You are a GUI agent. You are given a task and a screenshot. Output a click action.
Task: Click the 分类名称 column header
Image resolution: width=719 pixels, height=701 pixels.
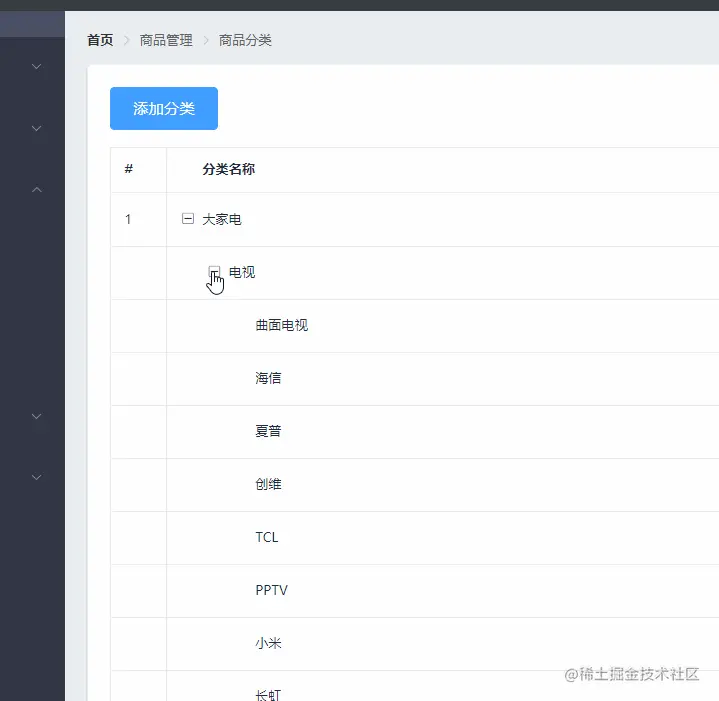pyautogui.click(x=229, y=169)
